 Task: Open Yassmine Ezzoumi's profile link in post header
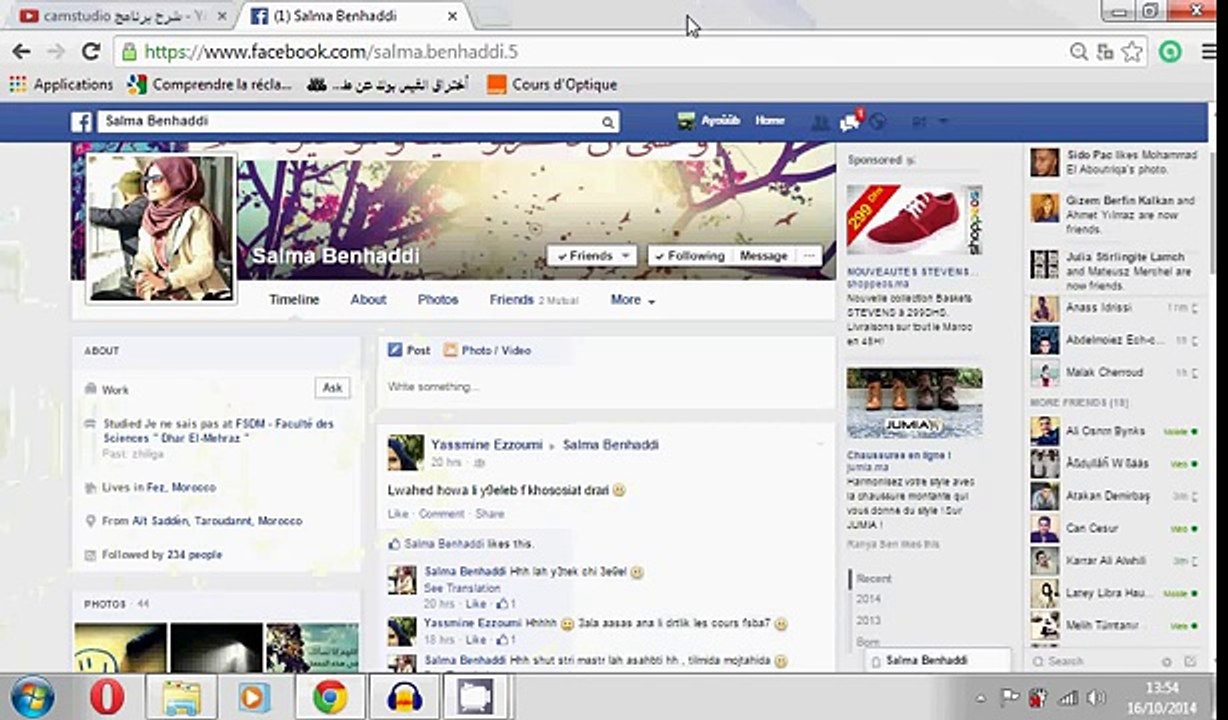pos(488,444)
